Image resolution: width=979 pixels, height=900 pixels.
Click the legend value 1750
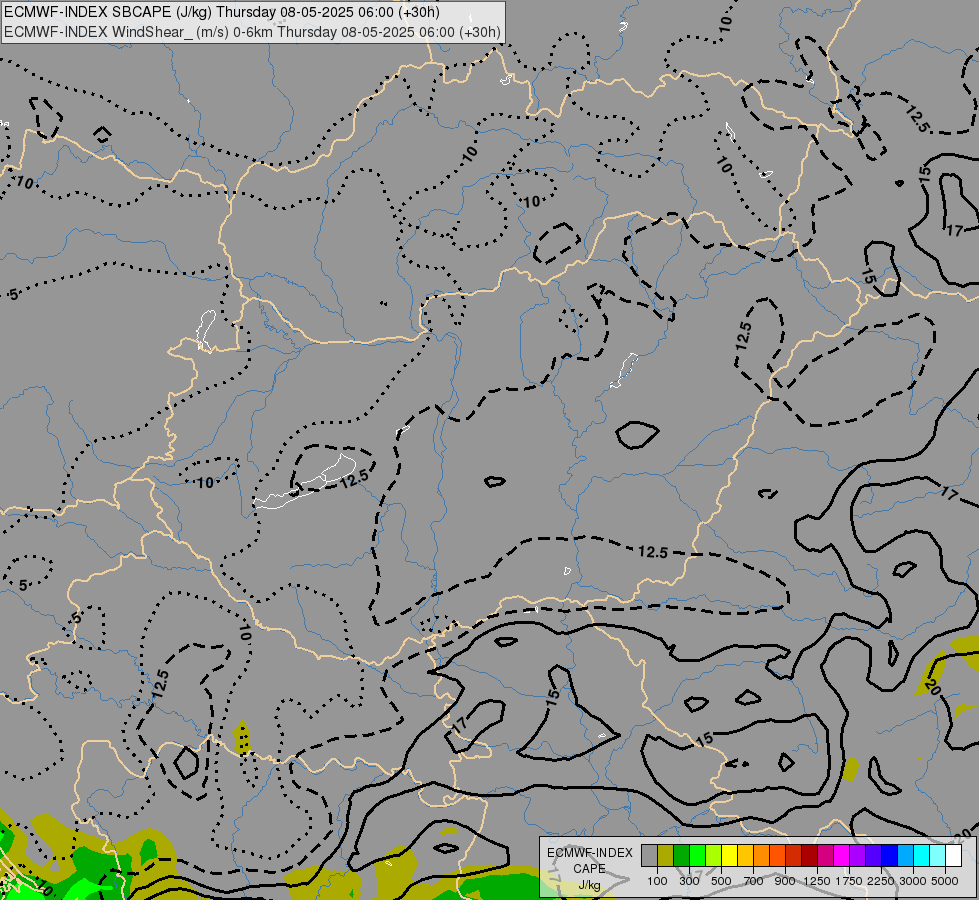pyautogui.click(x=849, y=881)
